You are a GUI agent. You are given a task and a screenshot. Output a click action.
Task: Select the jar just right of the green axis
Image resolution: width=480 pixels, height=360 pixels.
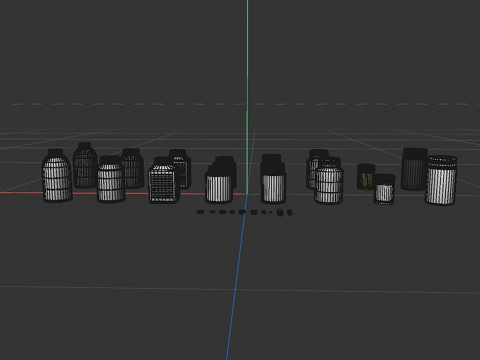(273, 179)
